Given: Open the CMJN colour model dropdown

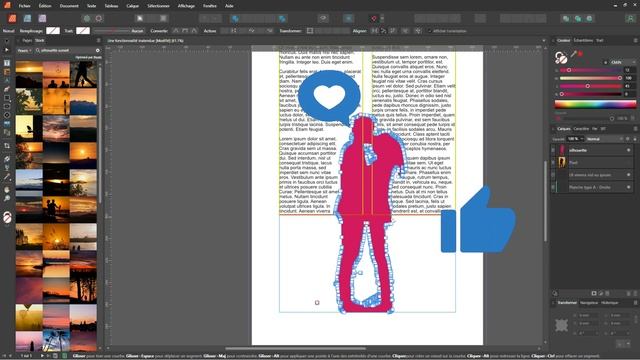Looking at the screenshot, I should (x=622, y=62).
